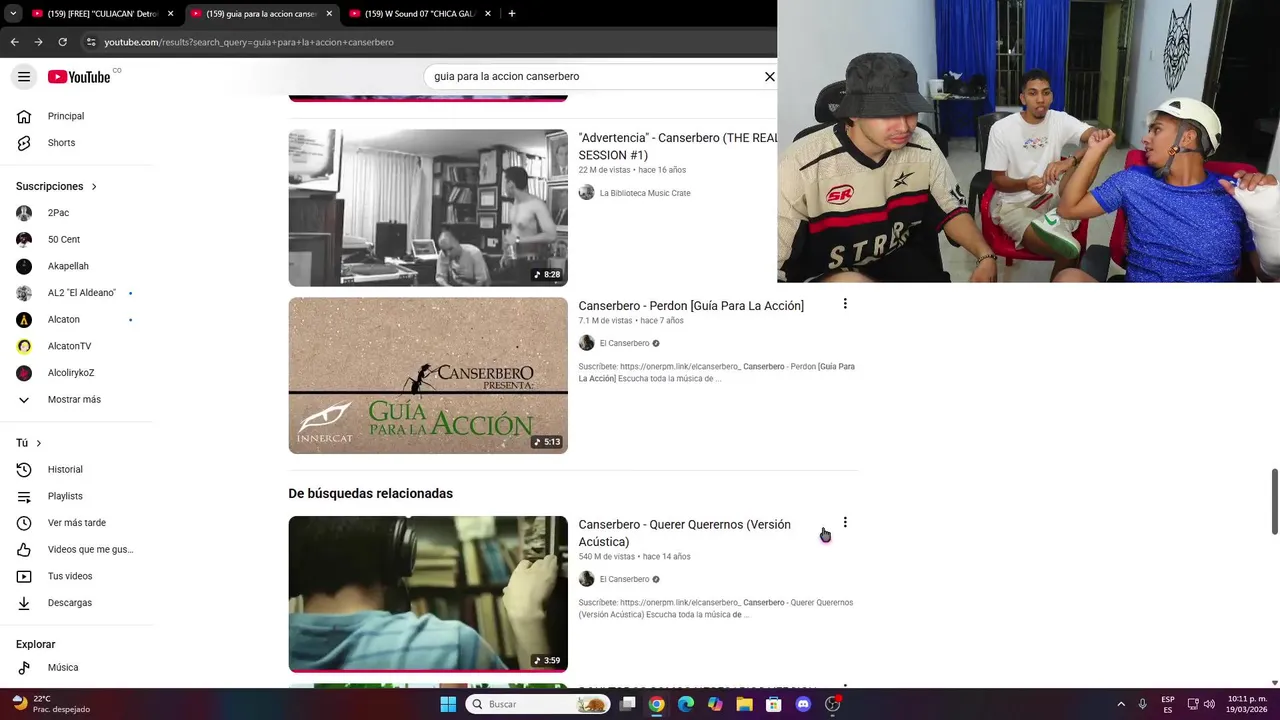
Task: Open Discord from taskbar
Action: click(803, 704)
